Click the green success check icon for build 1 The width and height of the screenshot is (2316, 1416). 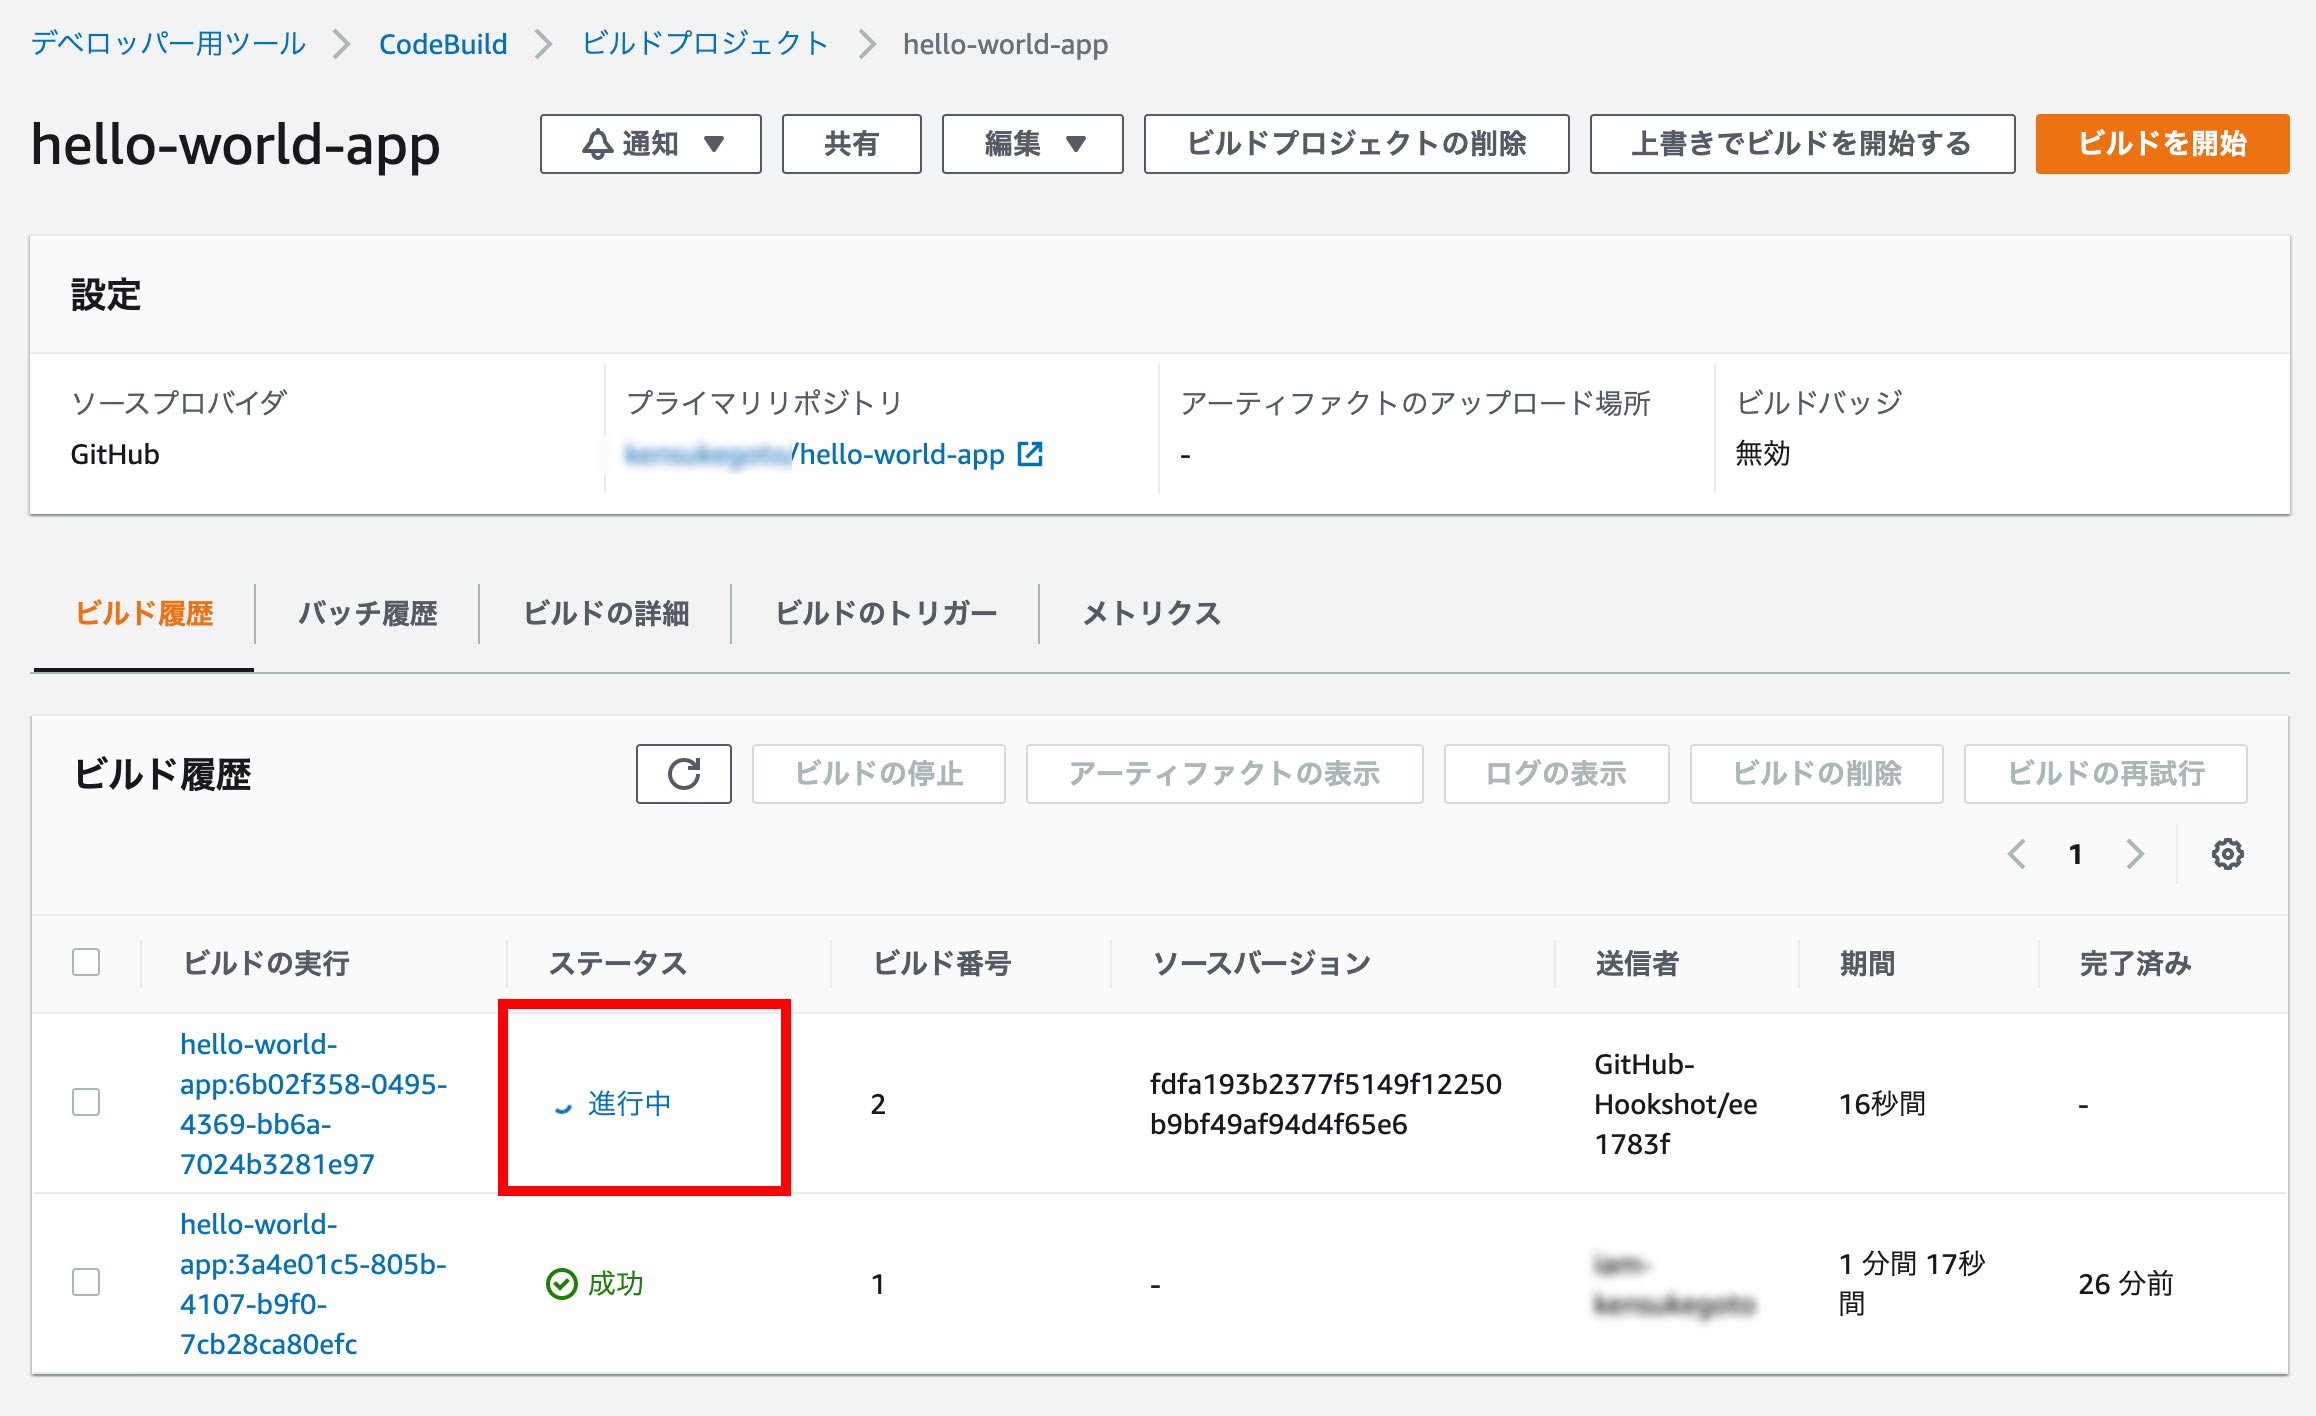tap(560, 1284)
